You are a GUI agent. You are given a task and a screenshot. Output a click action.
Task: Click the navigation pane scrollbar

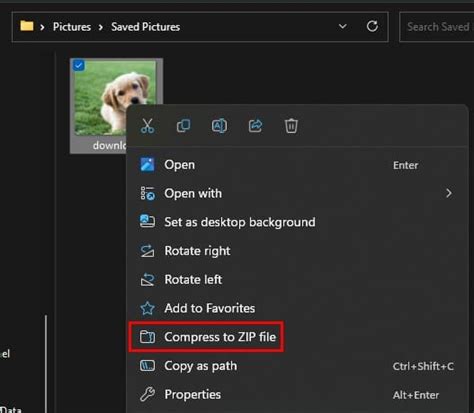pos(46,363)
